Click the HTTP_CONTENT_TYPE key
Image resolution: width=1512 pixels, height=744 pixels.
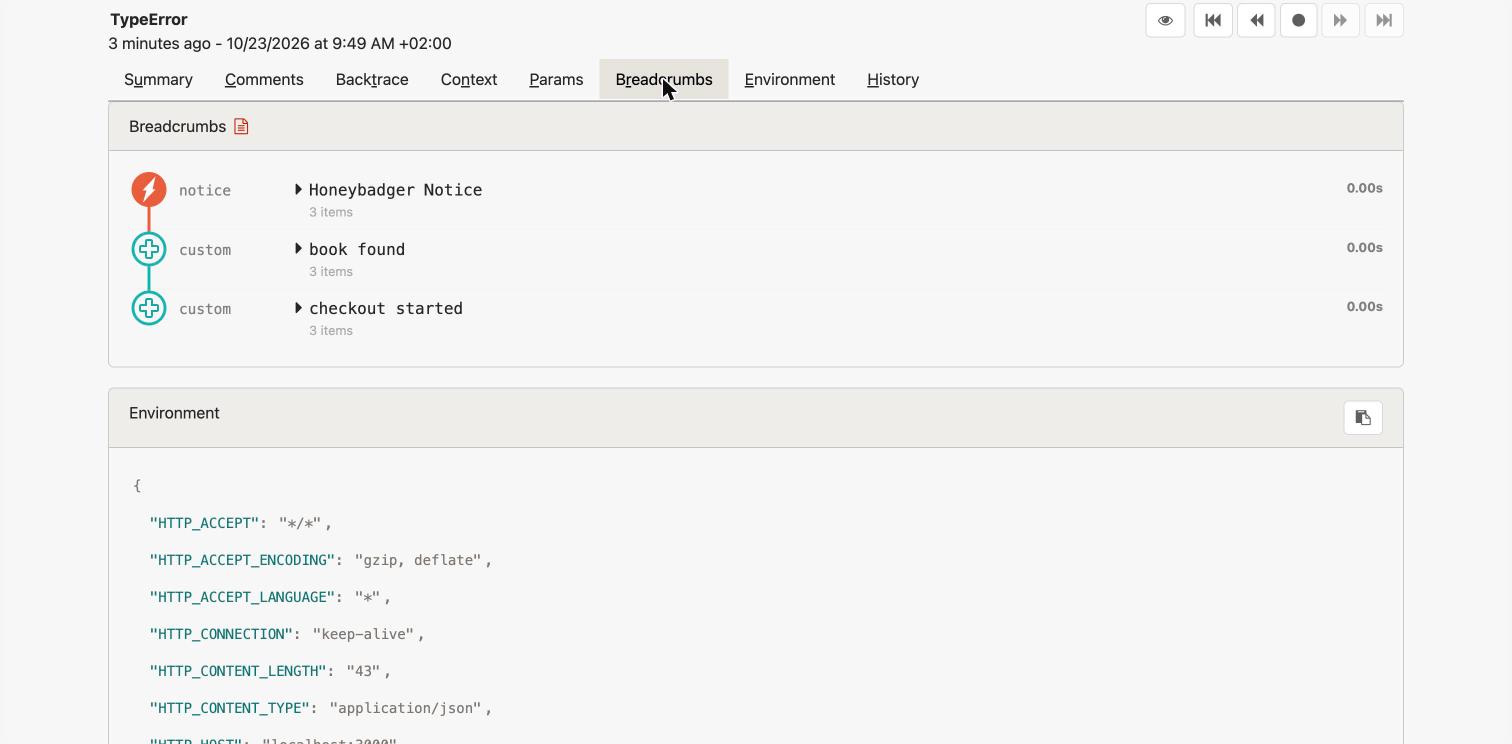[230, 708]
